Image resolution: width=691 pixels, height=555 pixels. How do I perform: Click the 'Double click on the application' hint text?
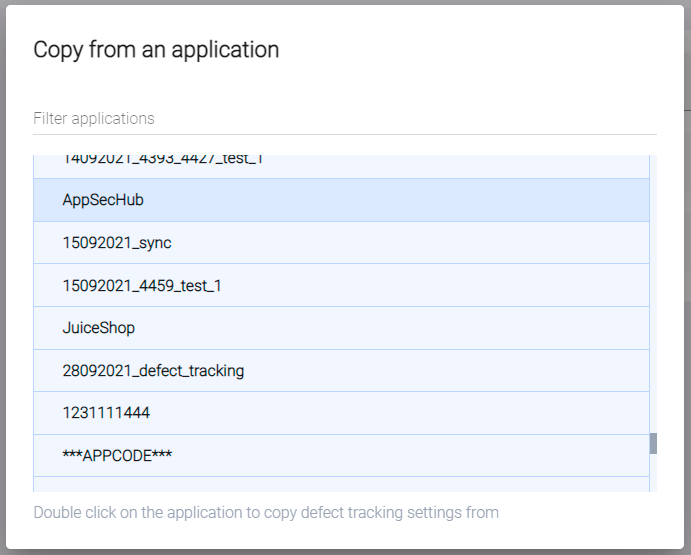266,513
